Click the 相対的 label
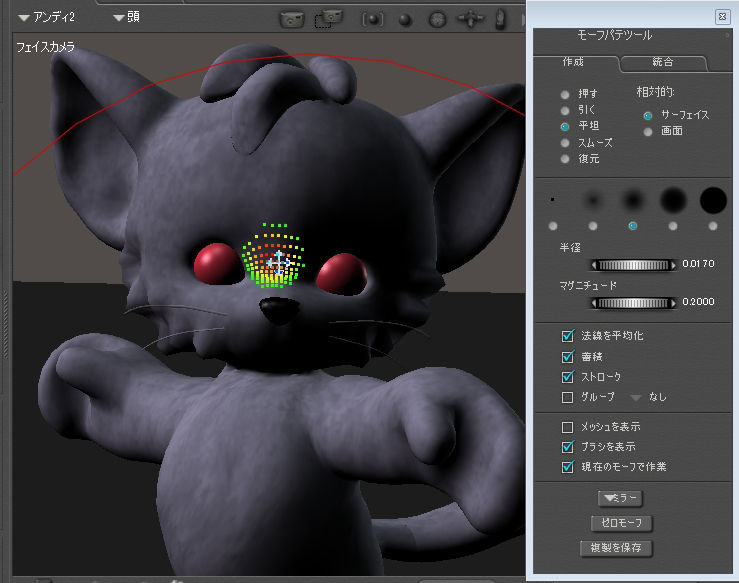Screen dimensions: 739x583 tap(656, 92)
